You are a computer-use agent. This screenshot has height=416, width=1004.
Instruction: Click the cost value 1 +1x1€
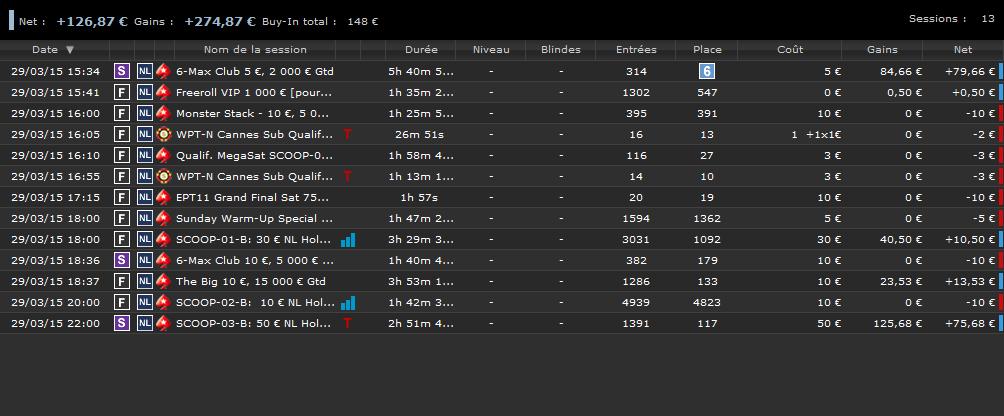(816, 134)
